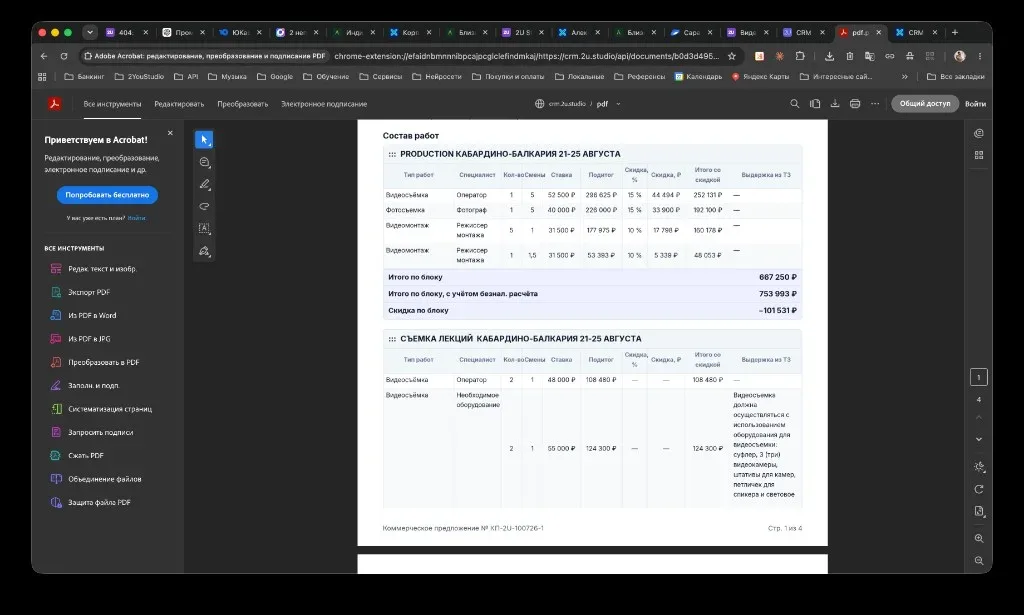Zoom in on the document
This screenshot has width=1024, height=615.
pos(979,539)
